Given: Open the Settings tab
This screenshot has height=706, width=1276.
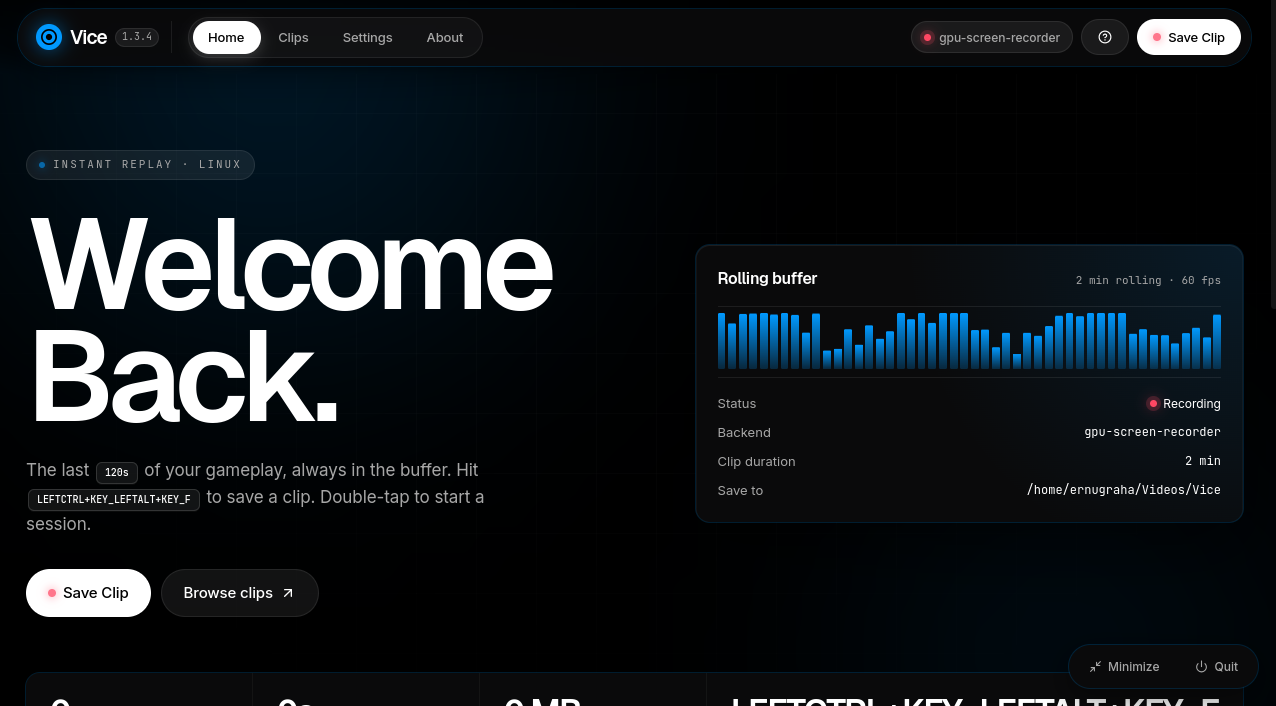Looking at the screenshot, I should pyautogui.click(x=367, y=38).
